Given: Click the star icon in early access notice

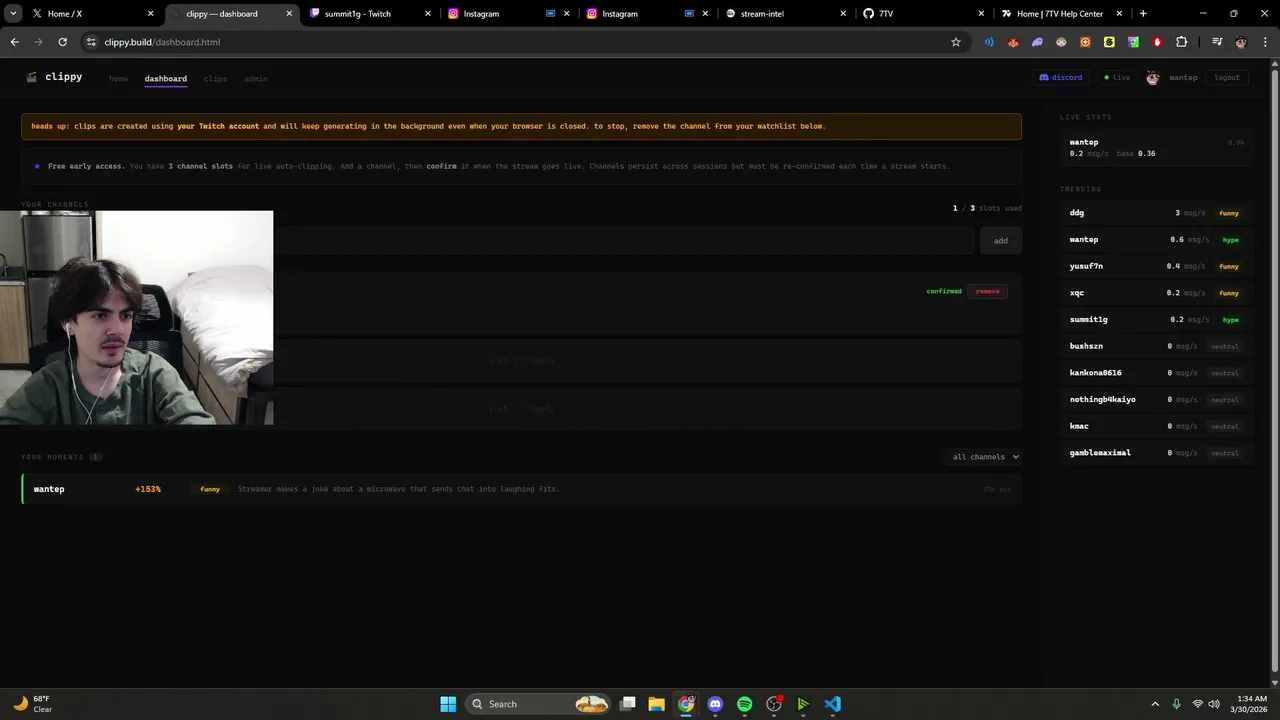Looking at the screenshot, I should click(x=38, y=166).
